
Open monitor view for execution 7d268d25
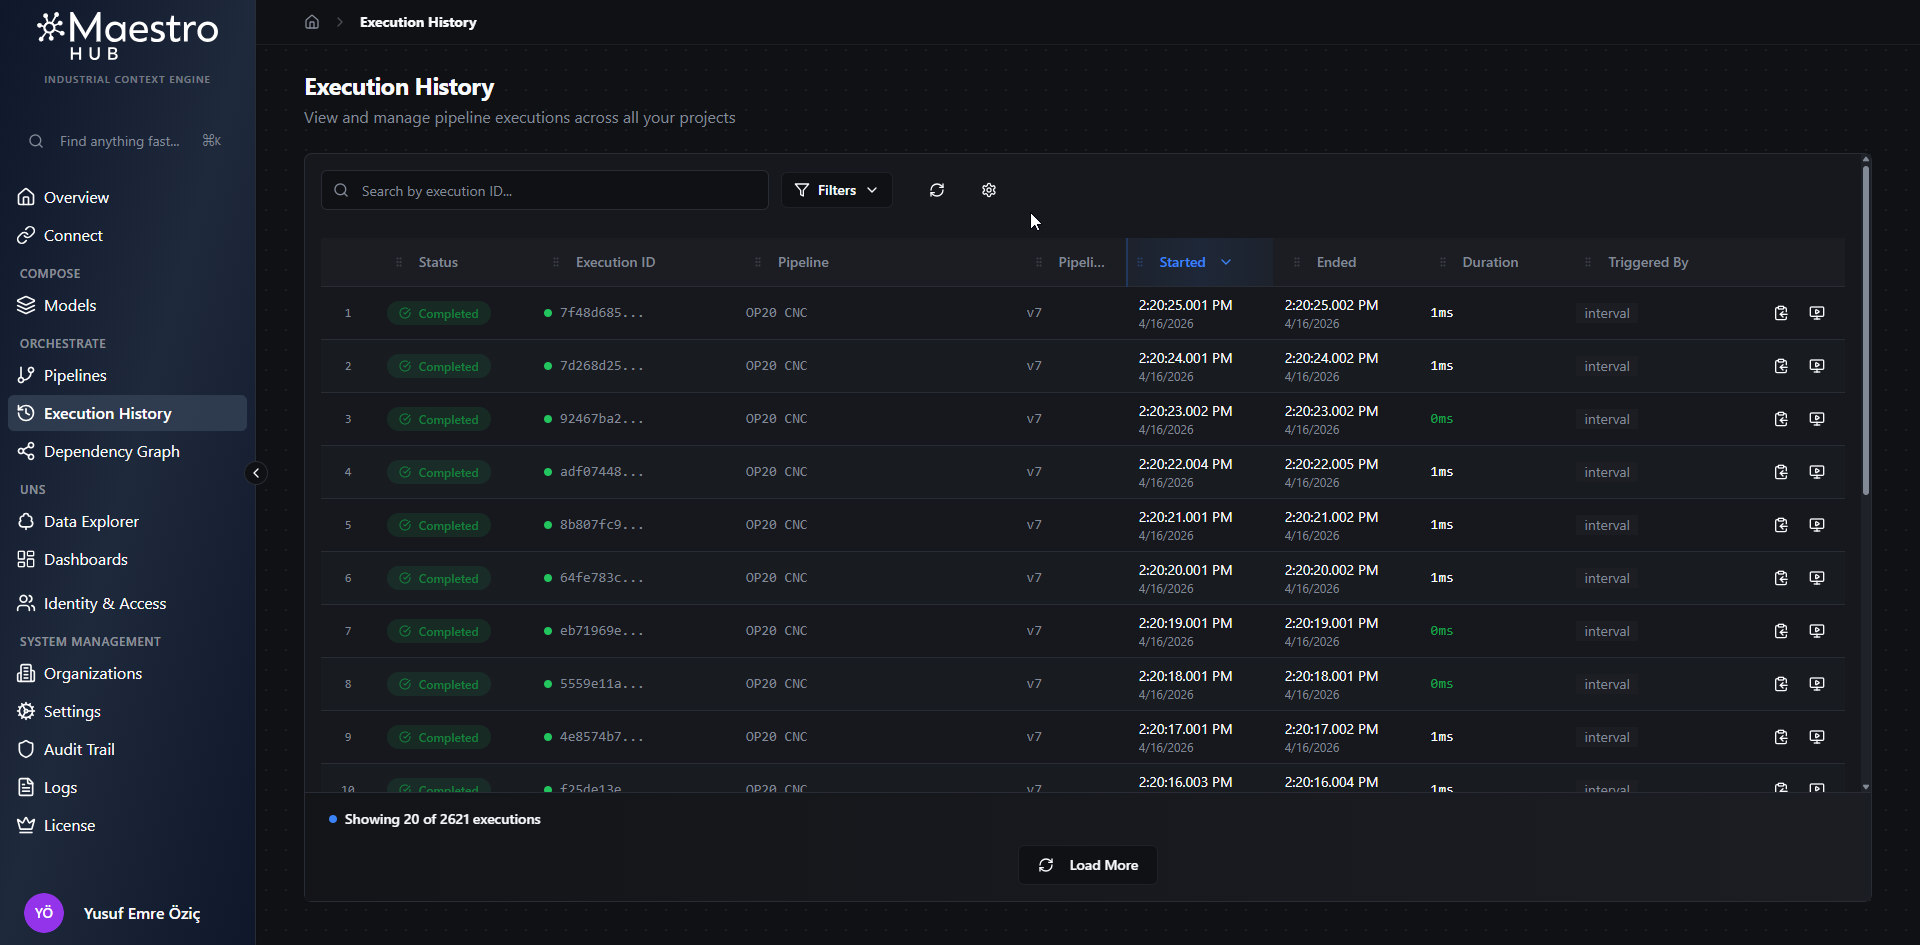(x=1817, y=366)
